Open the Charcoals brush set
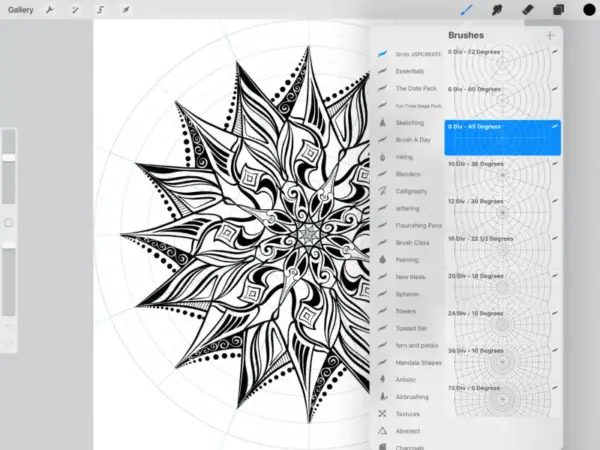600x450 pixels. 409,447
